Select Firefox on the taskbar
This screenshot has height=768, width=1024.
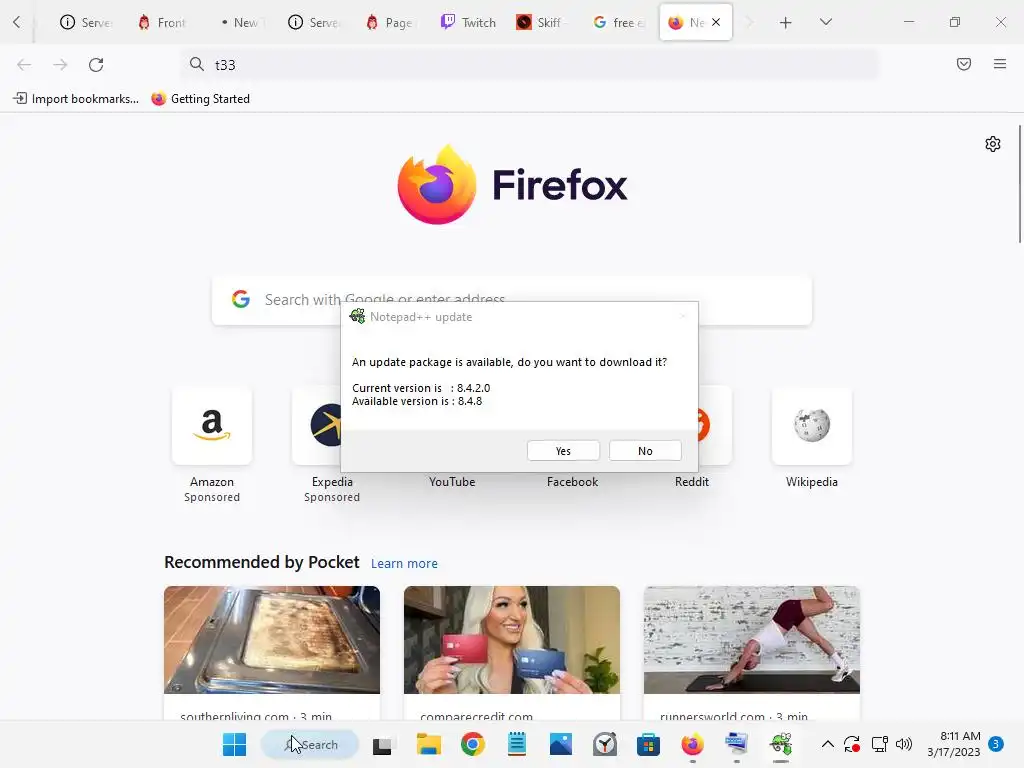pos(693,744)
